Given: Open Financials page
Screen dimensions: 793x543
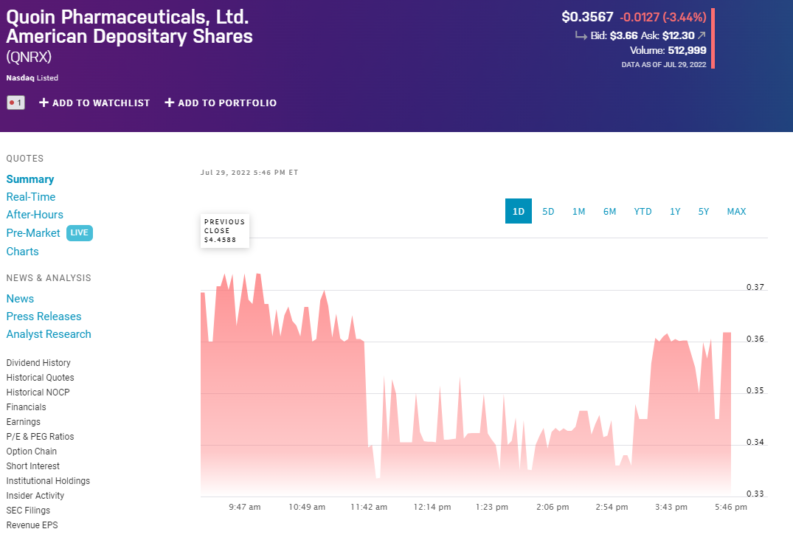Looking at the screenshot, I should pyautogui.click(x=26, y=406).
